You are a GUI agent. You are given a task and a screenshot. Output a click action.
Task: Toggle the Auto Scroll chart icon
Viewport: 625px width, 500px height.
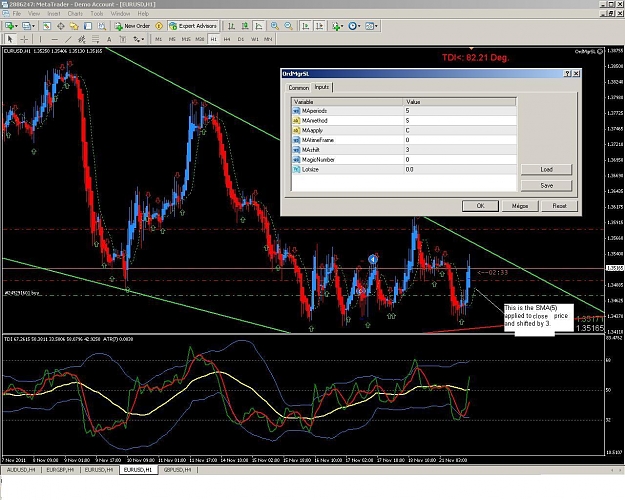click(305, 26)
